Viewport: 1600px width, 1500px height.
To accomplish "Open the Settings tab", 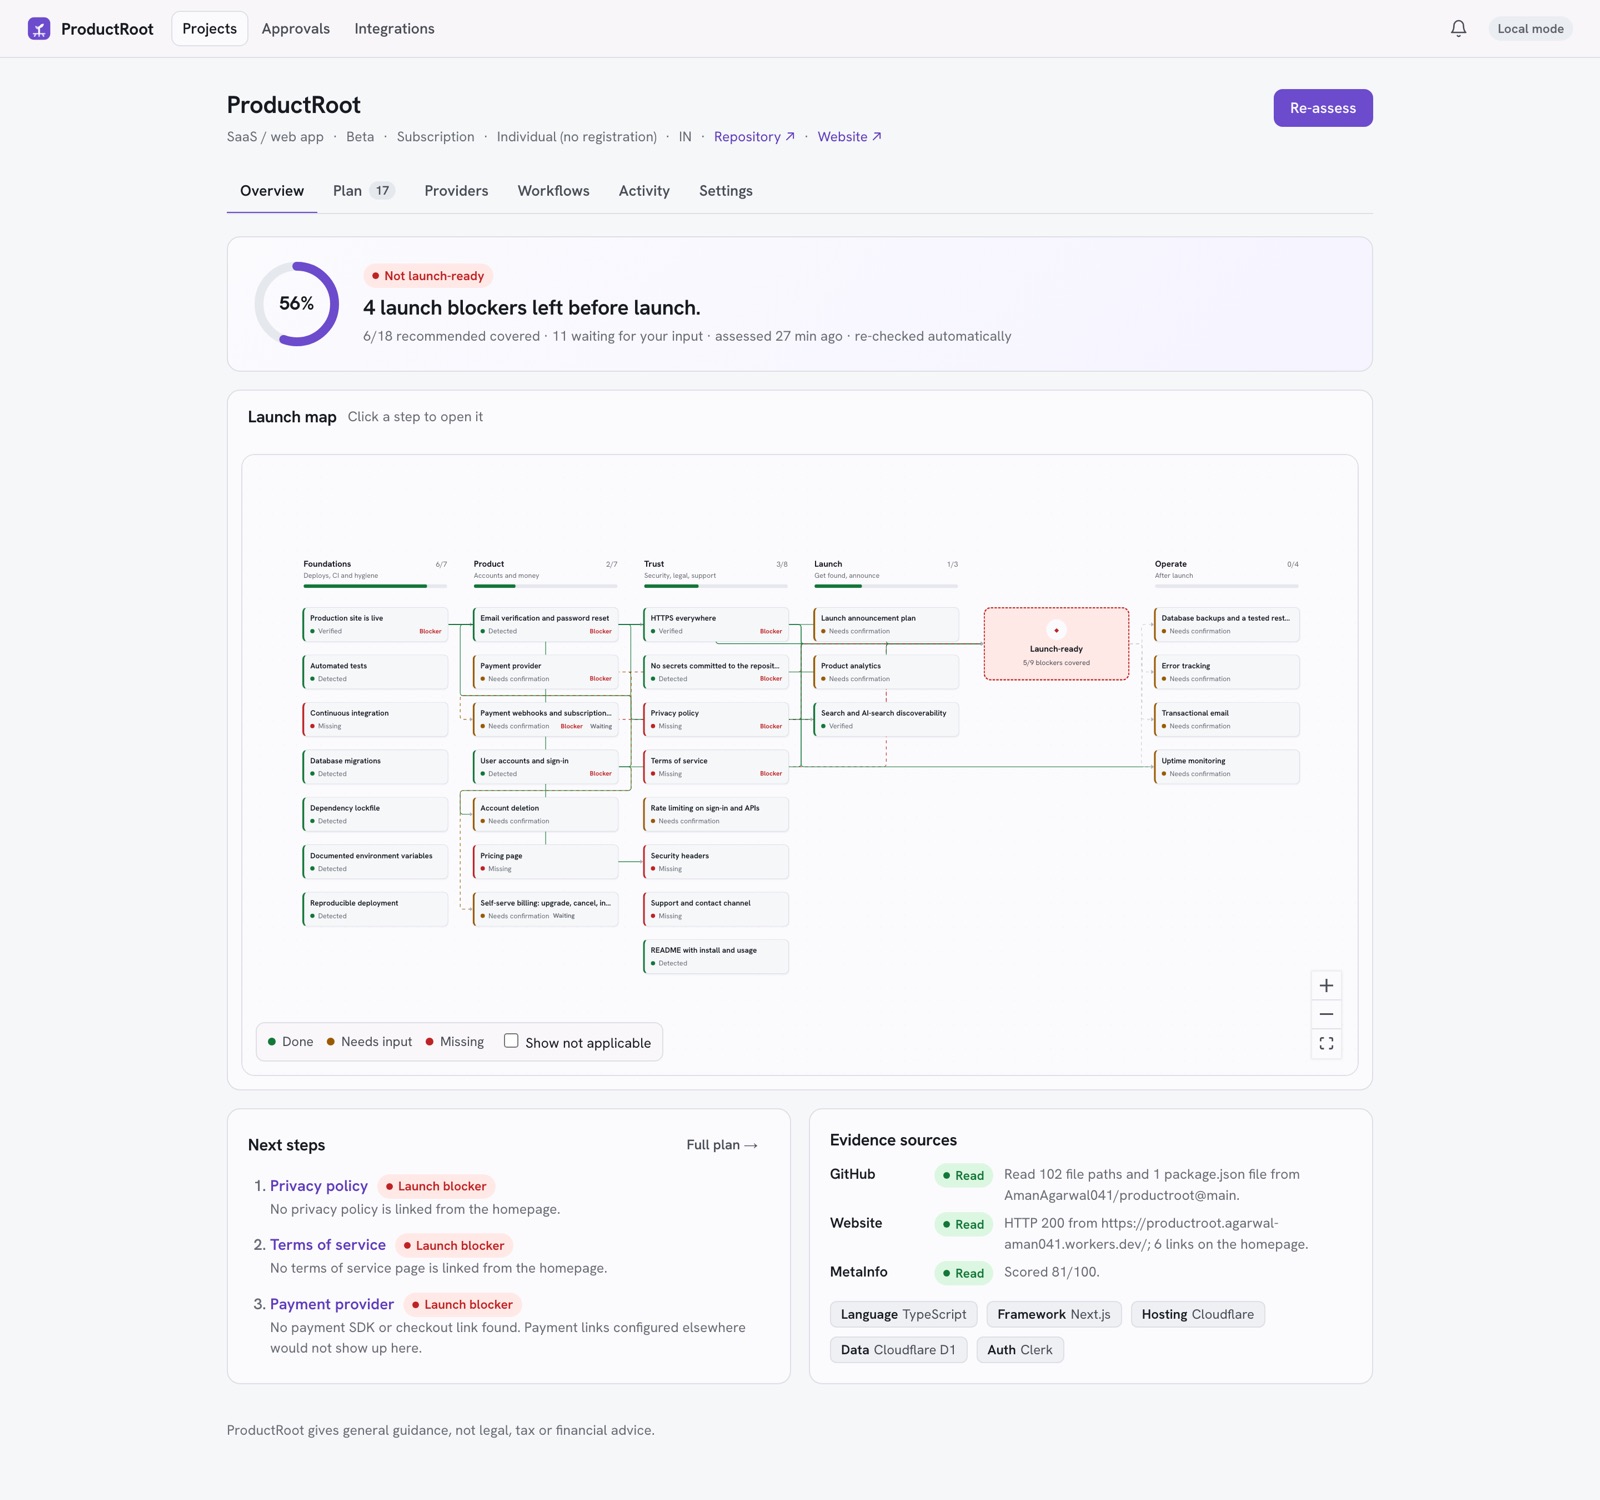I will 726,191.
